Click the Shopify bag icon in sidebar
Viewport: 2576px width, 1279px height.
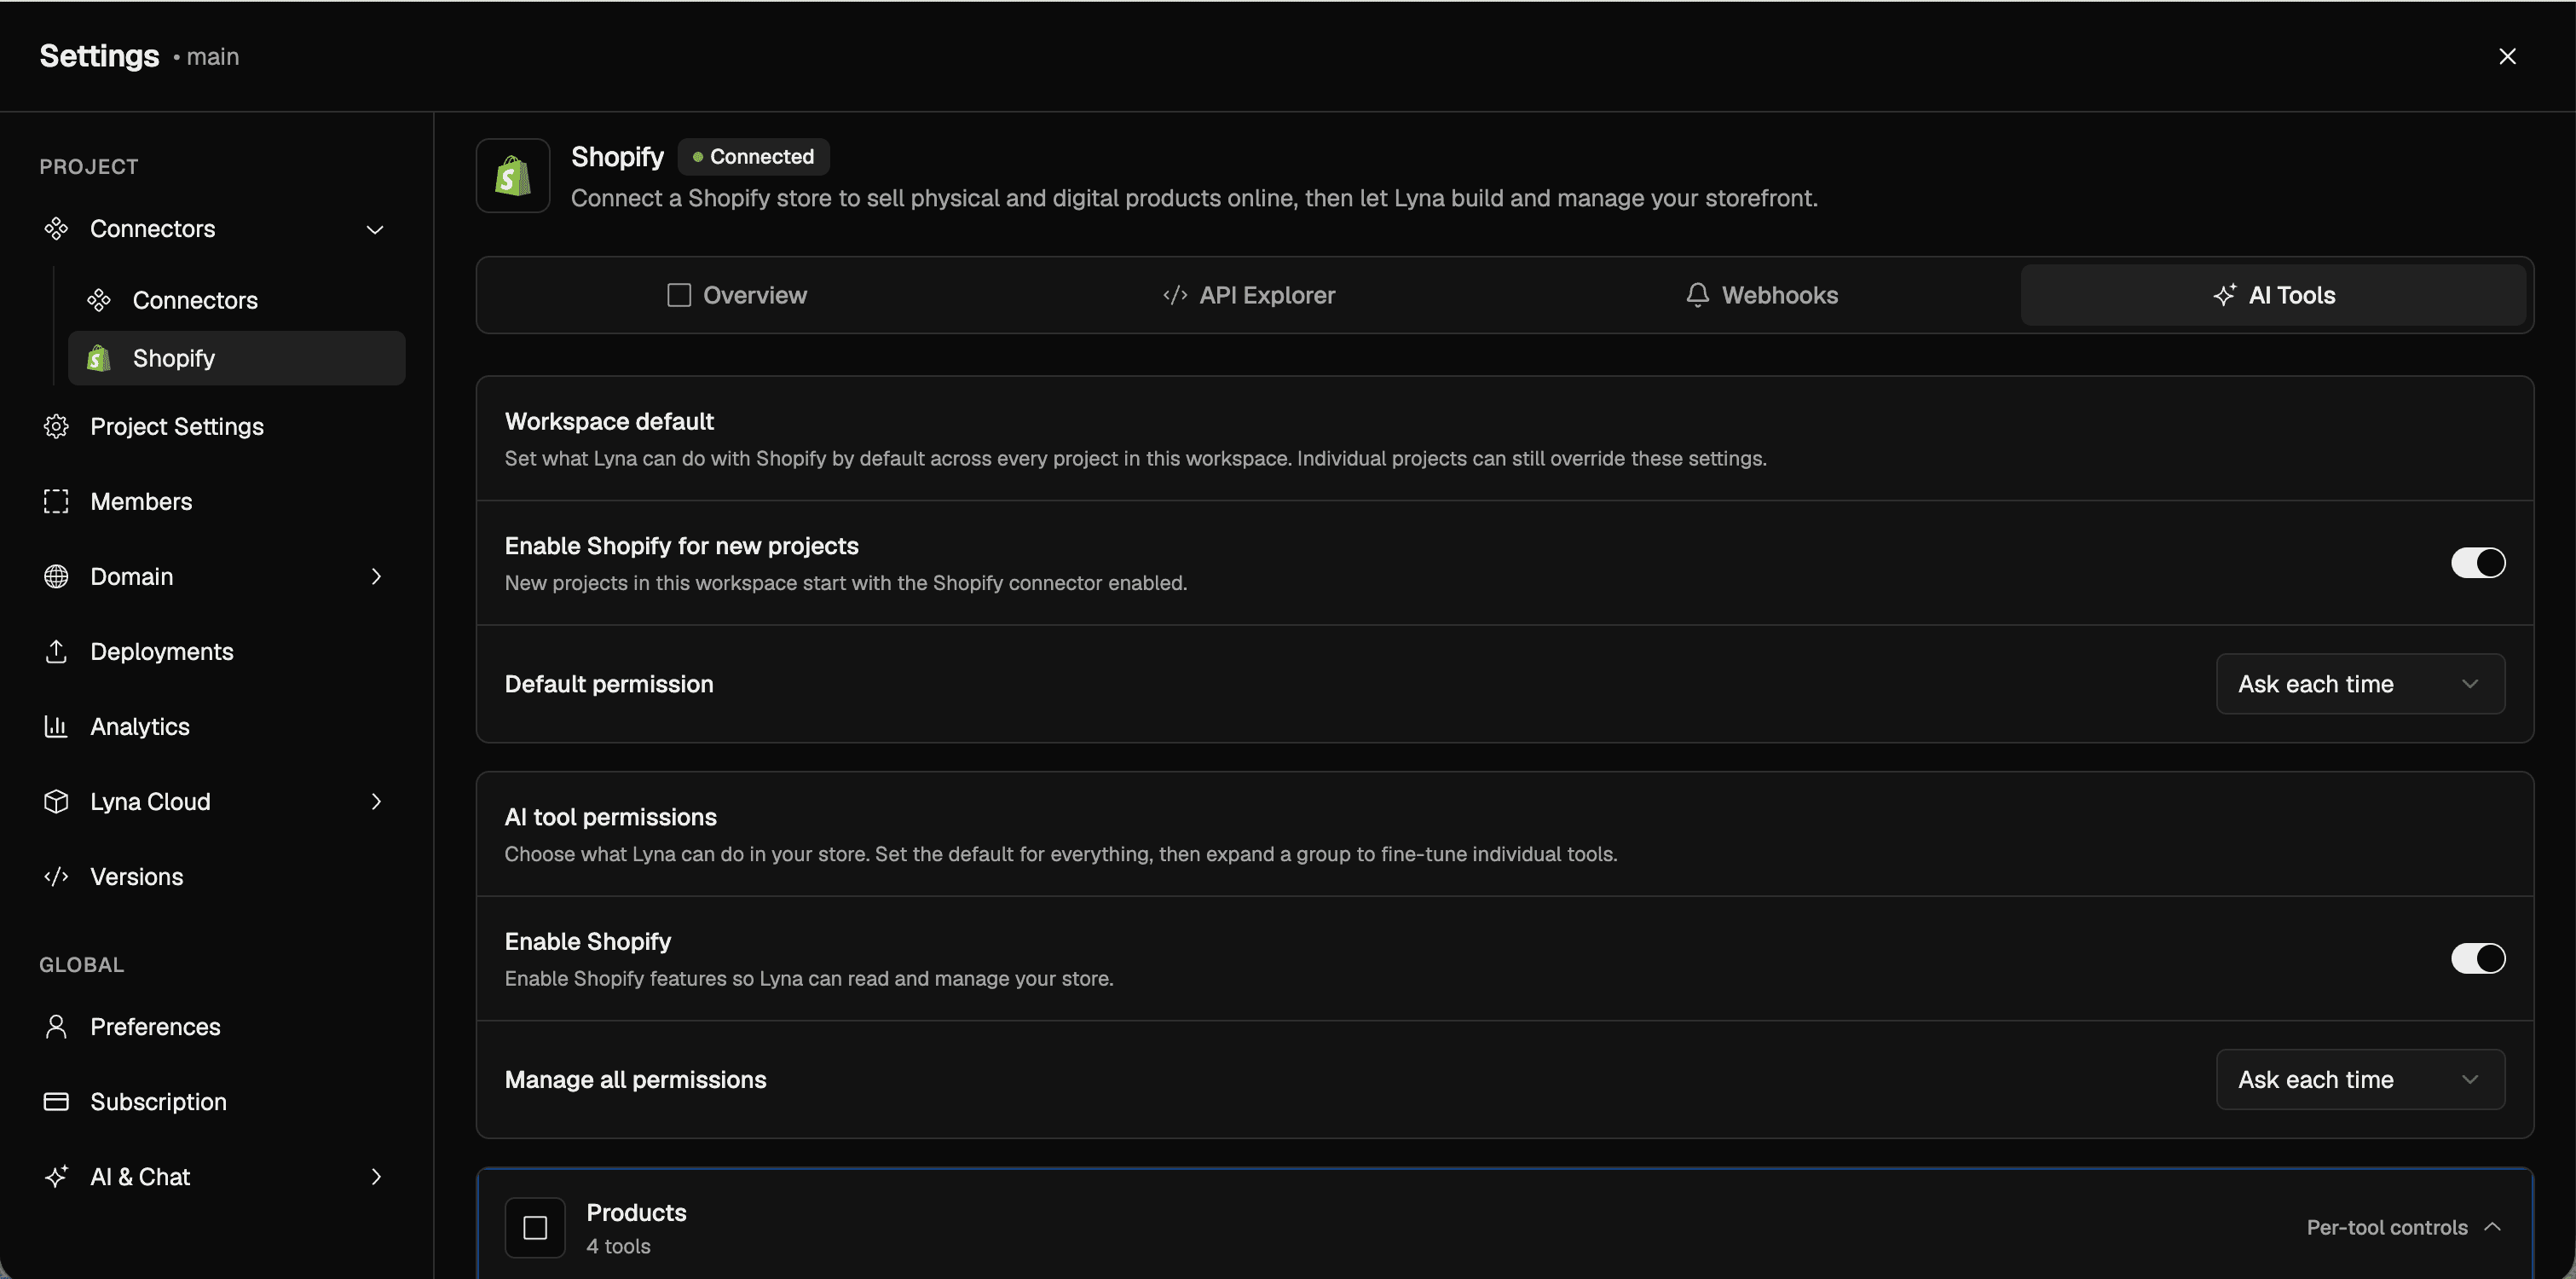(x=98, y=358)
